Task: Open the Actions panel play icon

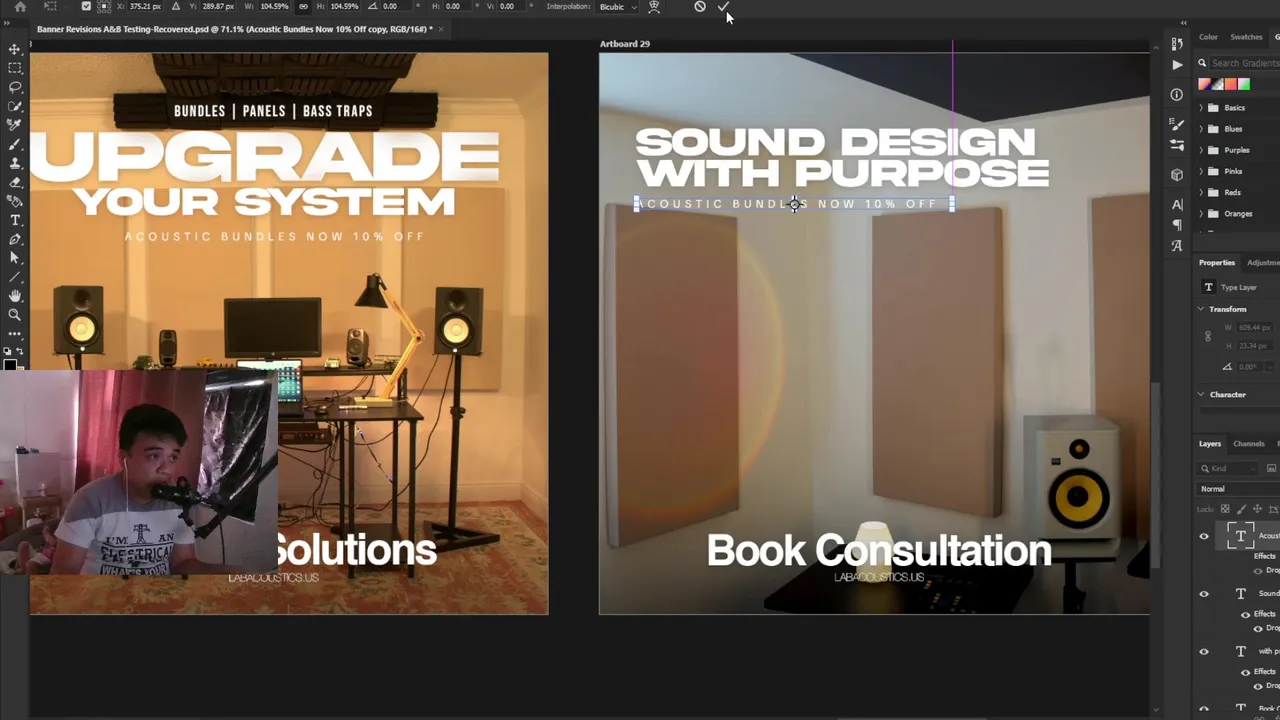Action: [1177, 64]
